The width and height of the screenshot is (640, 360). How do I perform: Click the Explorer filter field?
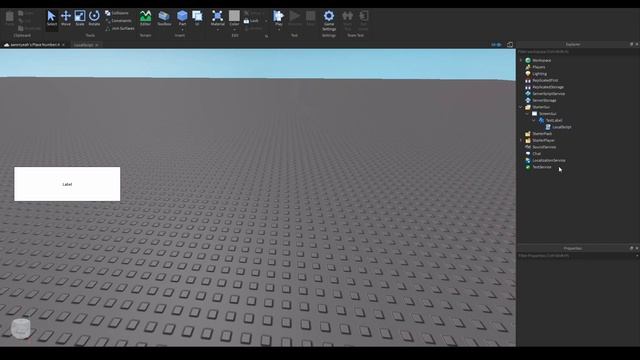tap(578, 52)
